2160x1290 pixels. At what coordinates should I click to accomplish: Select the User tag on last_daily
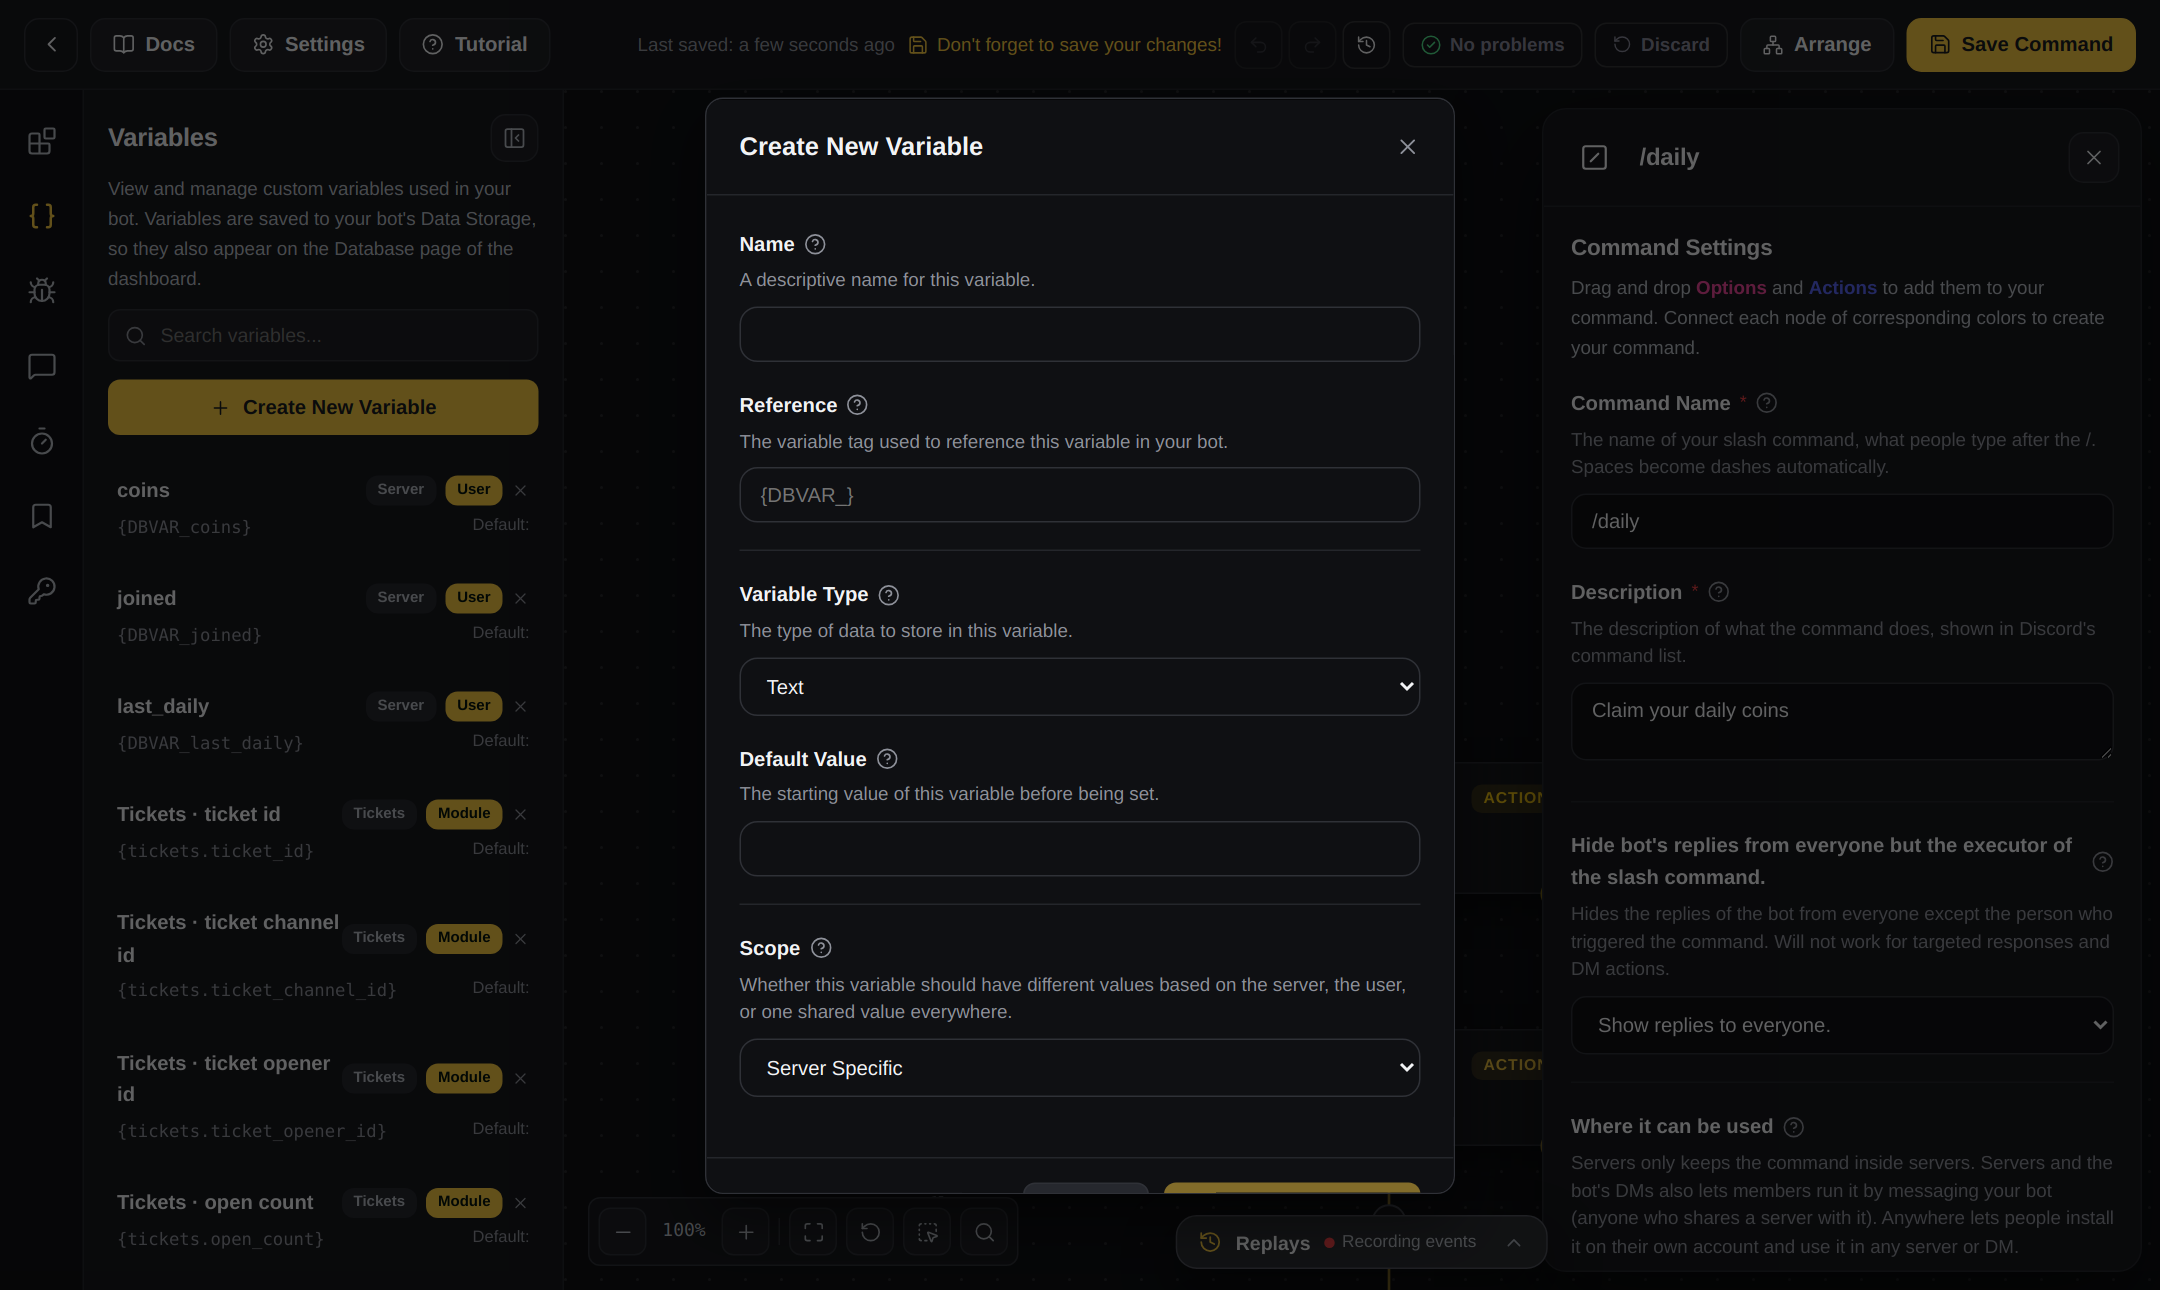[x=474, y=706]
